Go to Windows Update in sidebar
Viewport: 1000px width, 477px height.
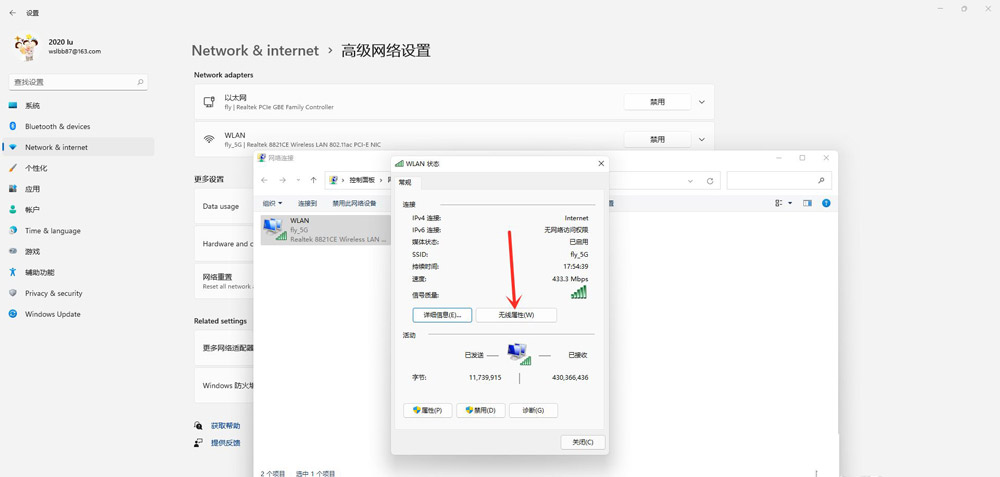[52, 314]
